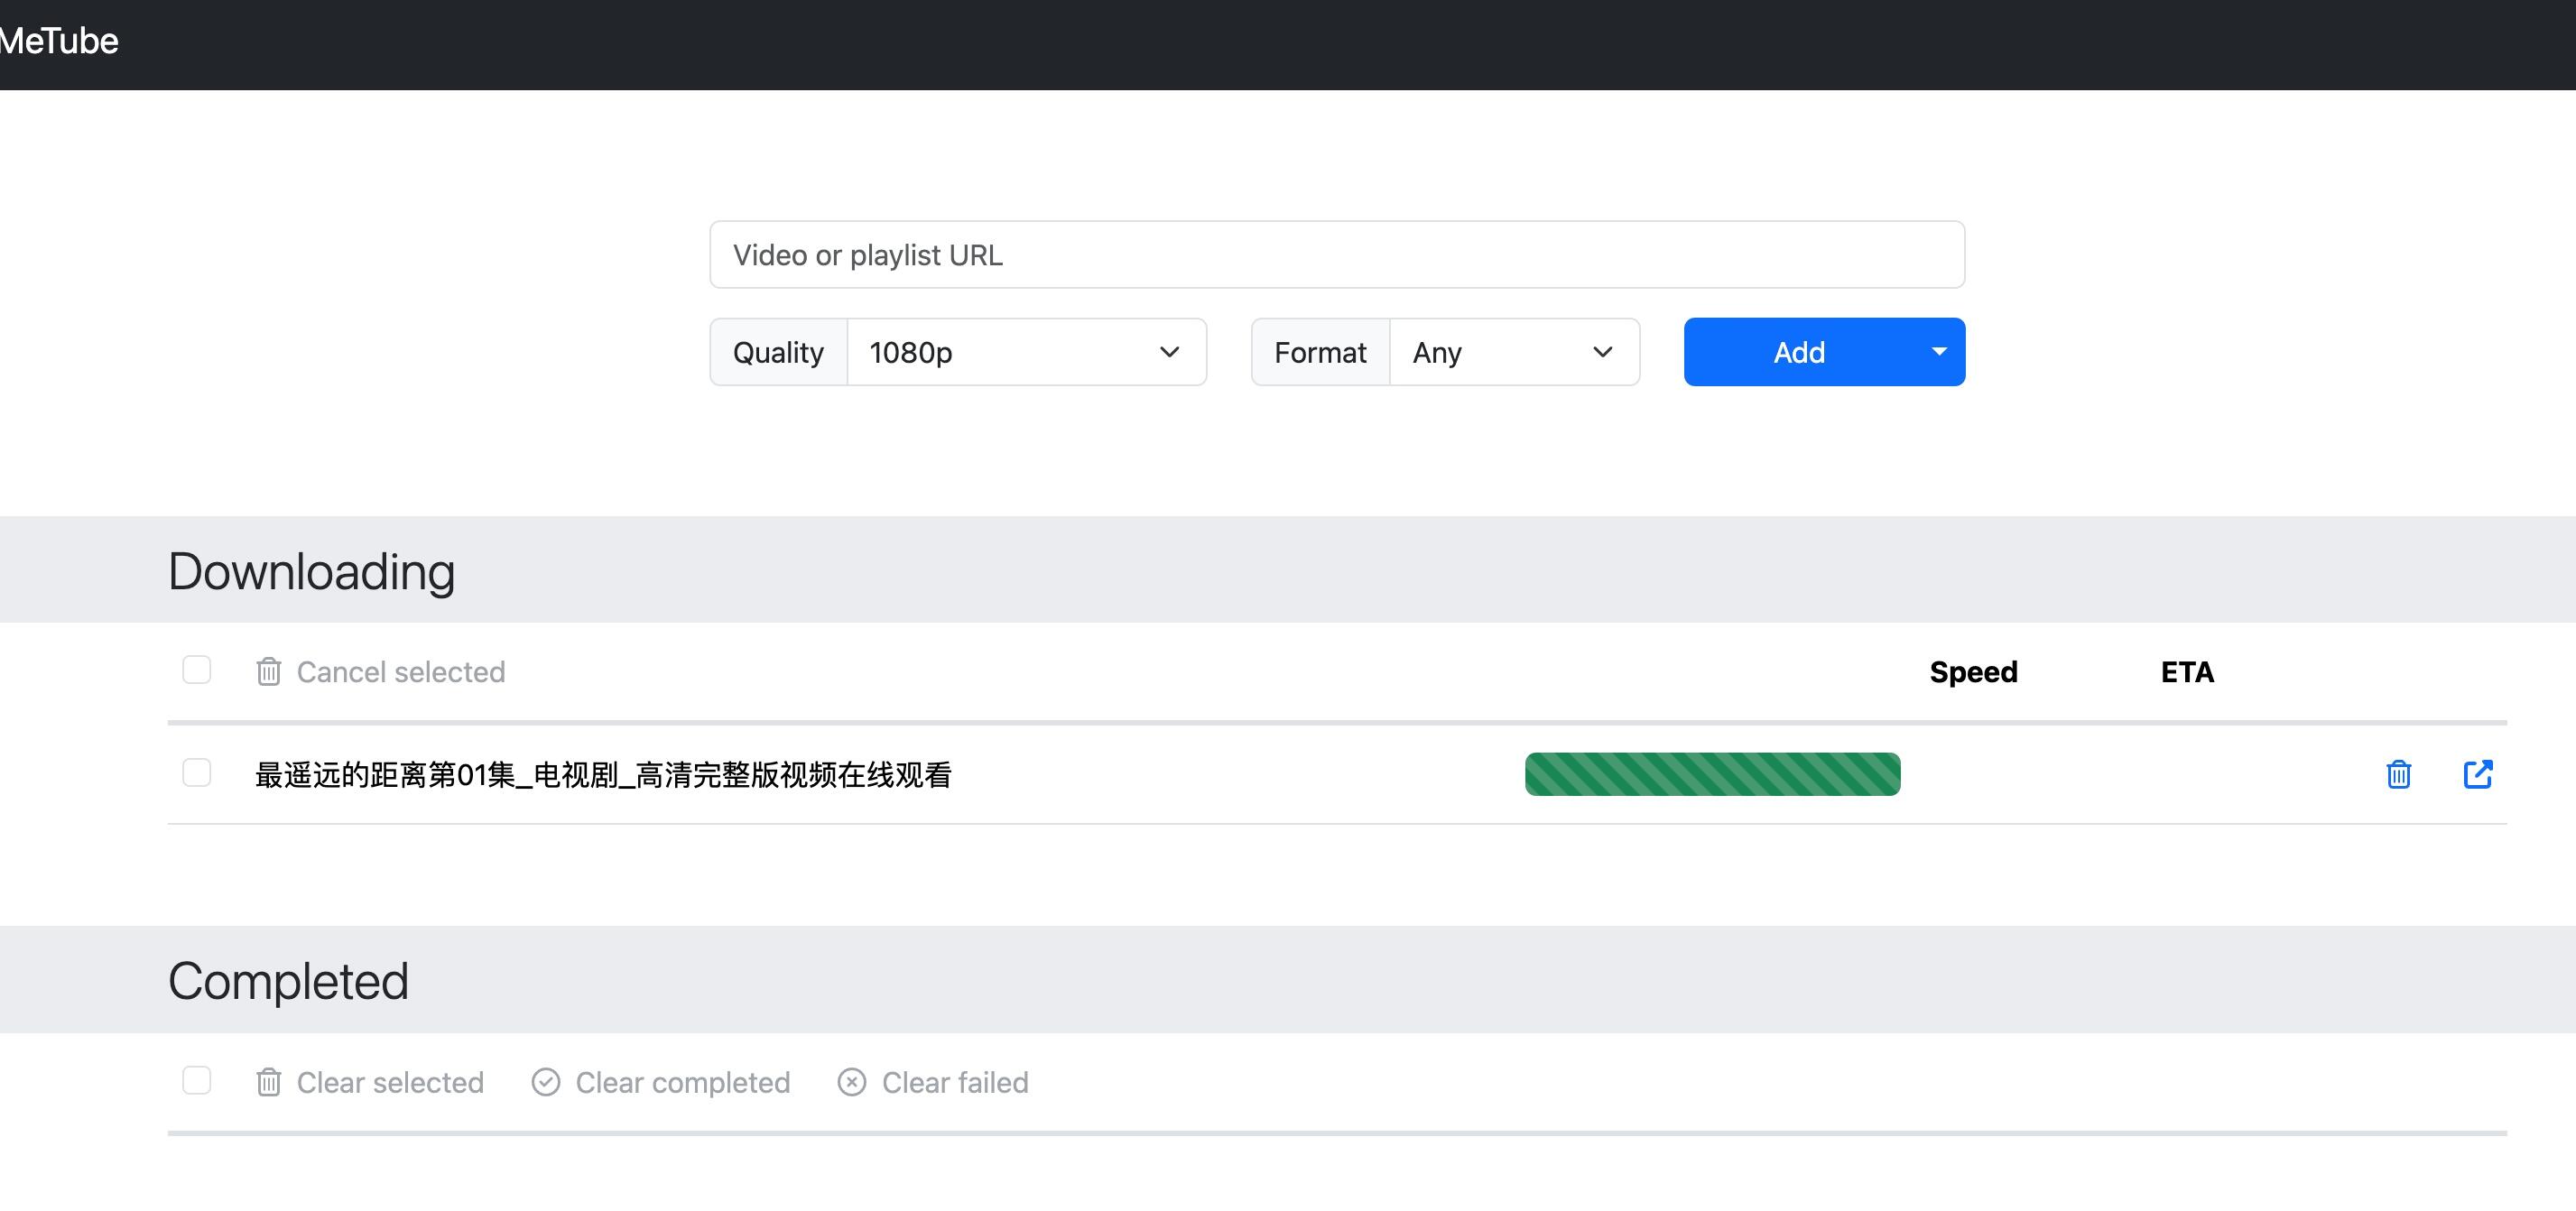Screen dimensions: 2576x1211
Task: Click the Clear completed text
Action: pos(682,1082)
